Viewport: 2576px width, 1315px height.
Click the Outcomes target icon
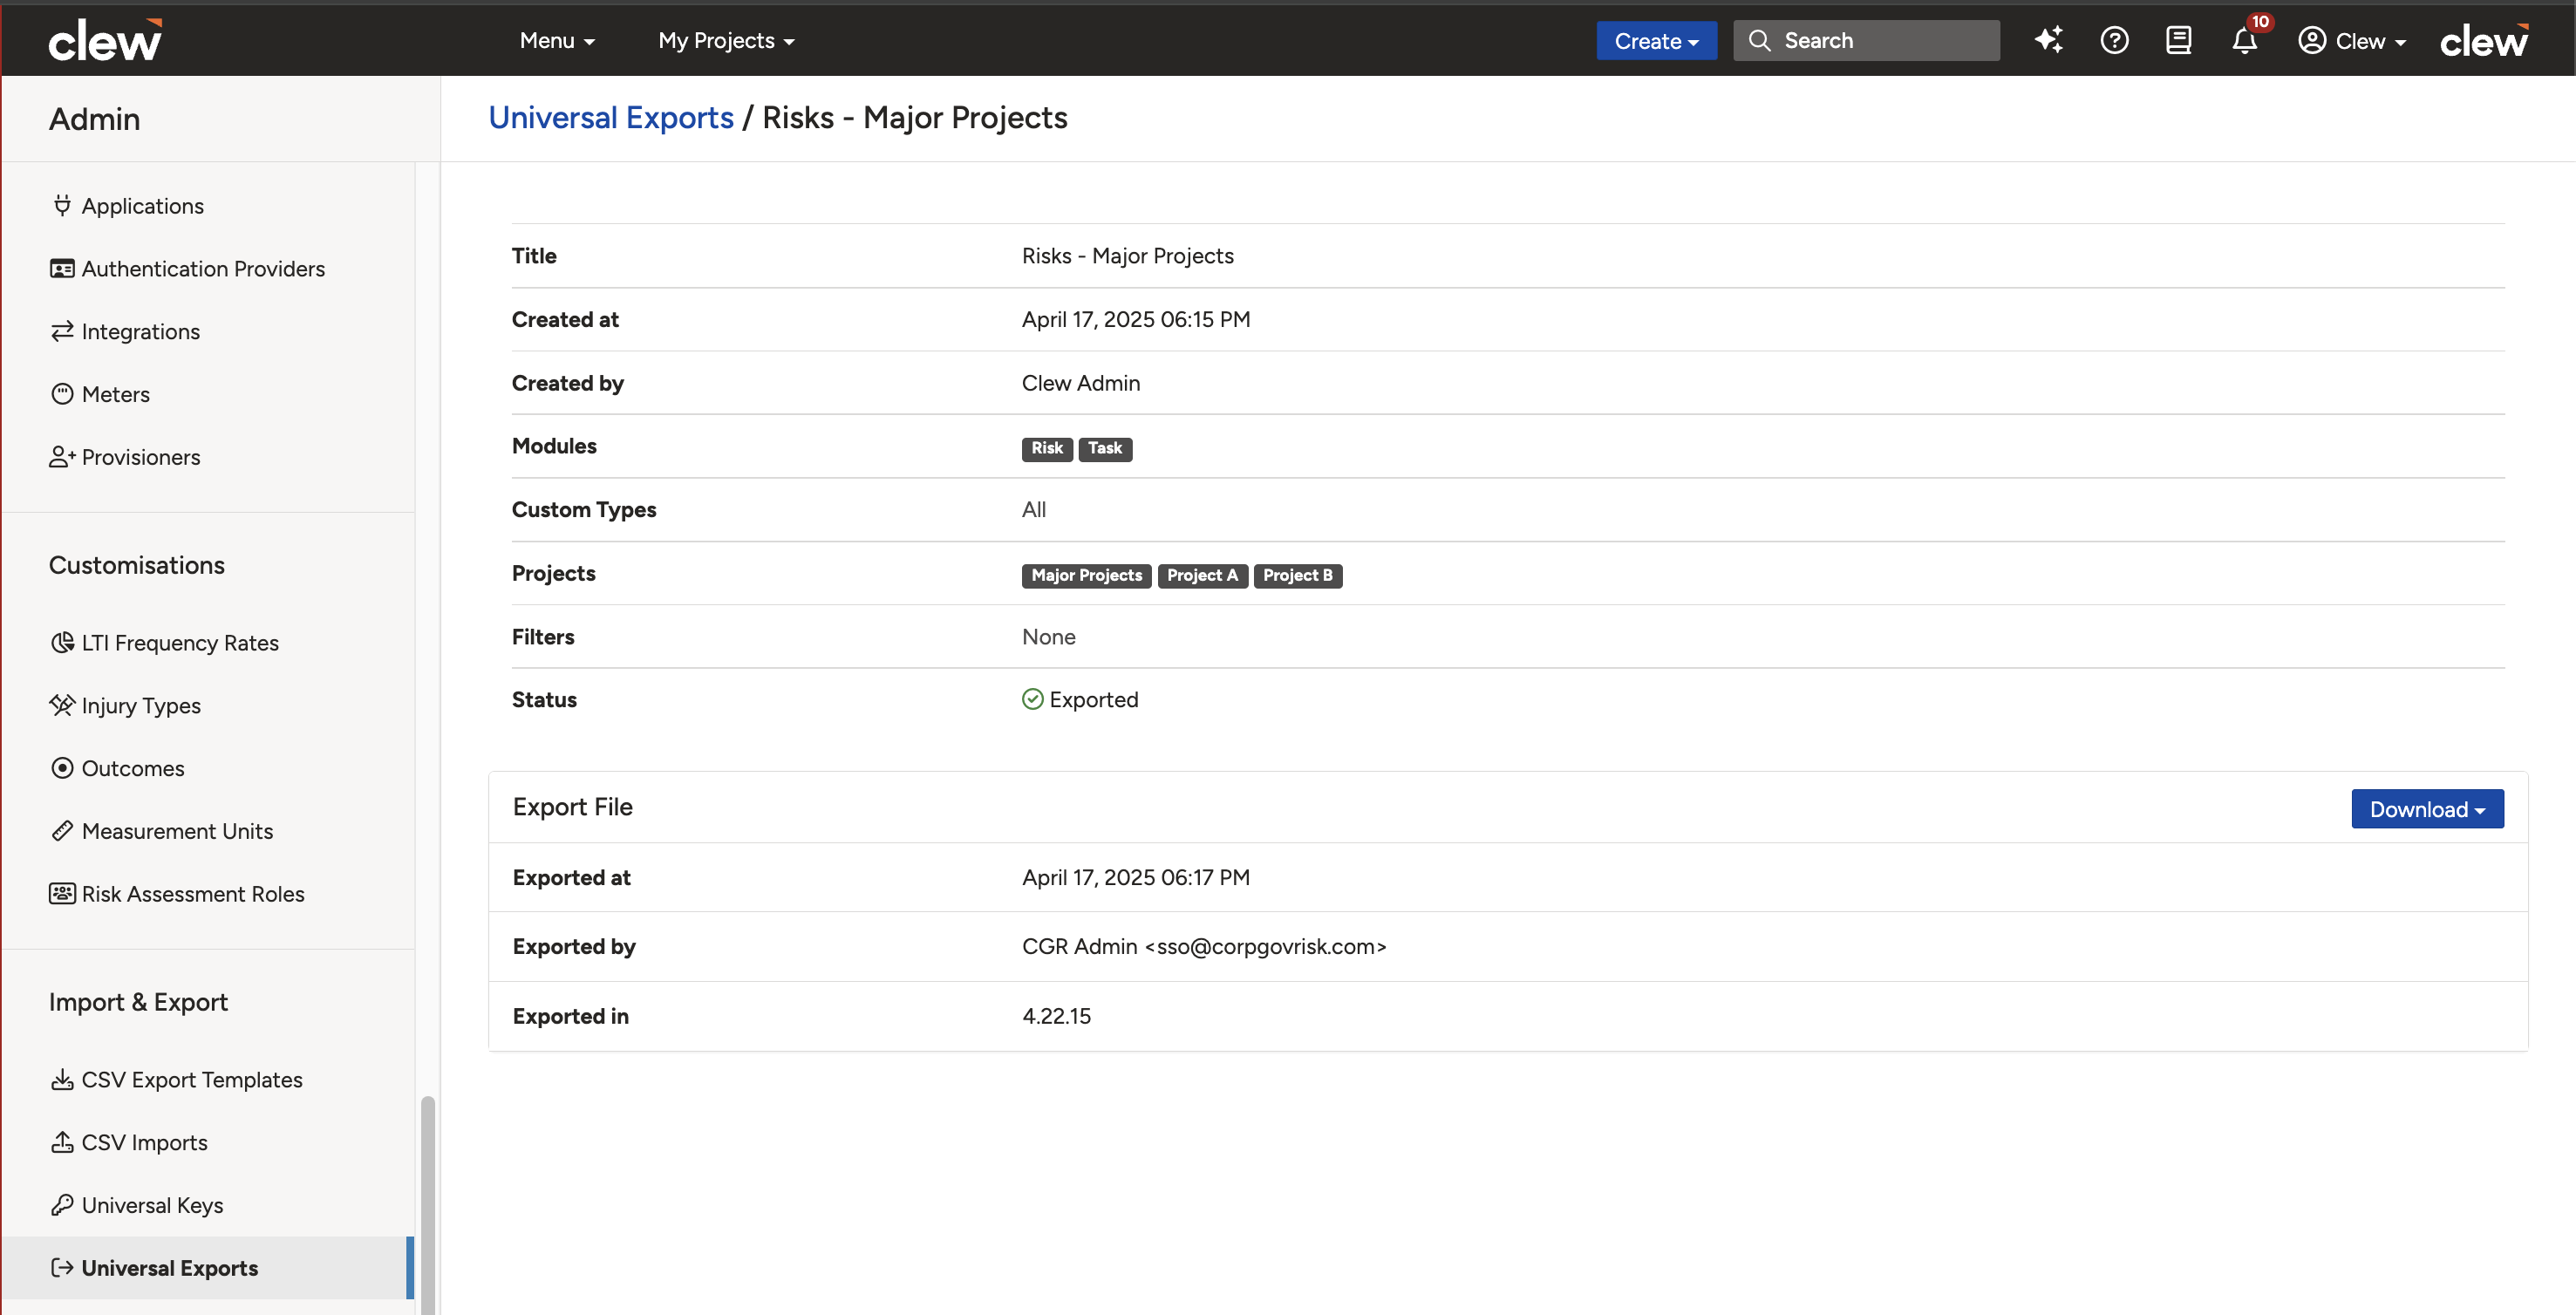[x=62, y=768]
